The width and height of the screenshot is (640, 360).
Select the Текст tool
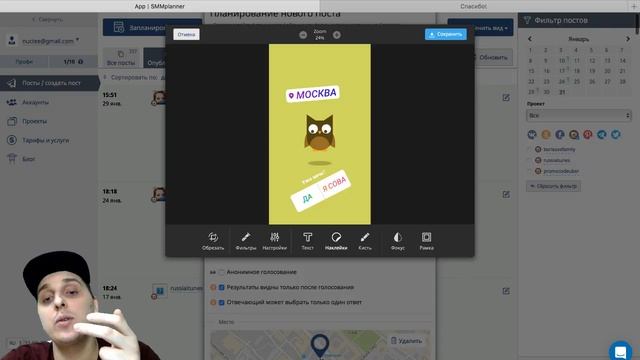click(x=307, y=241)
